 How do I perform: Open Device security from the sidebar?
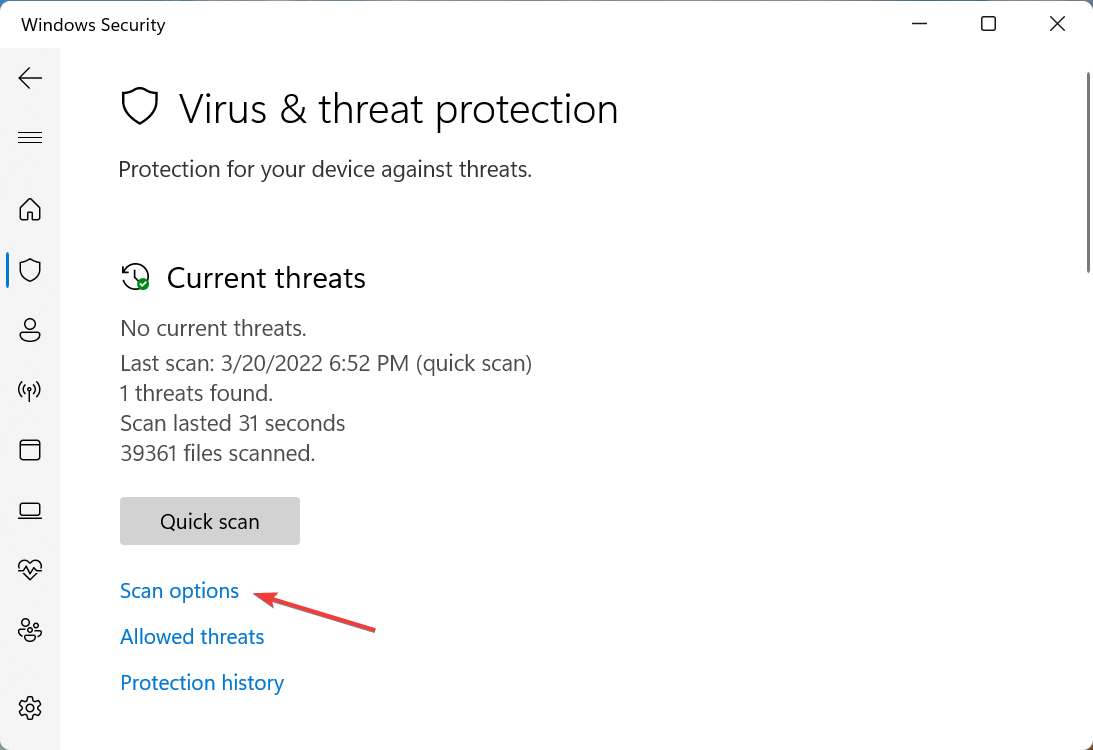click(x=30, y=510)
